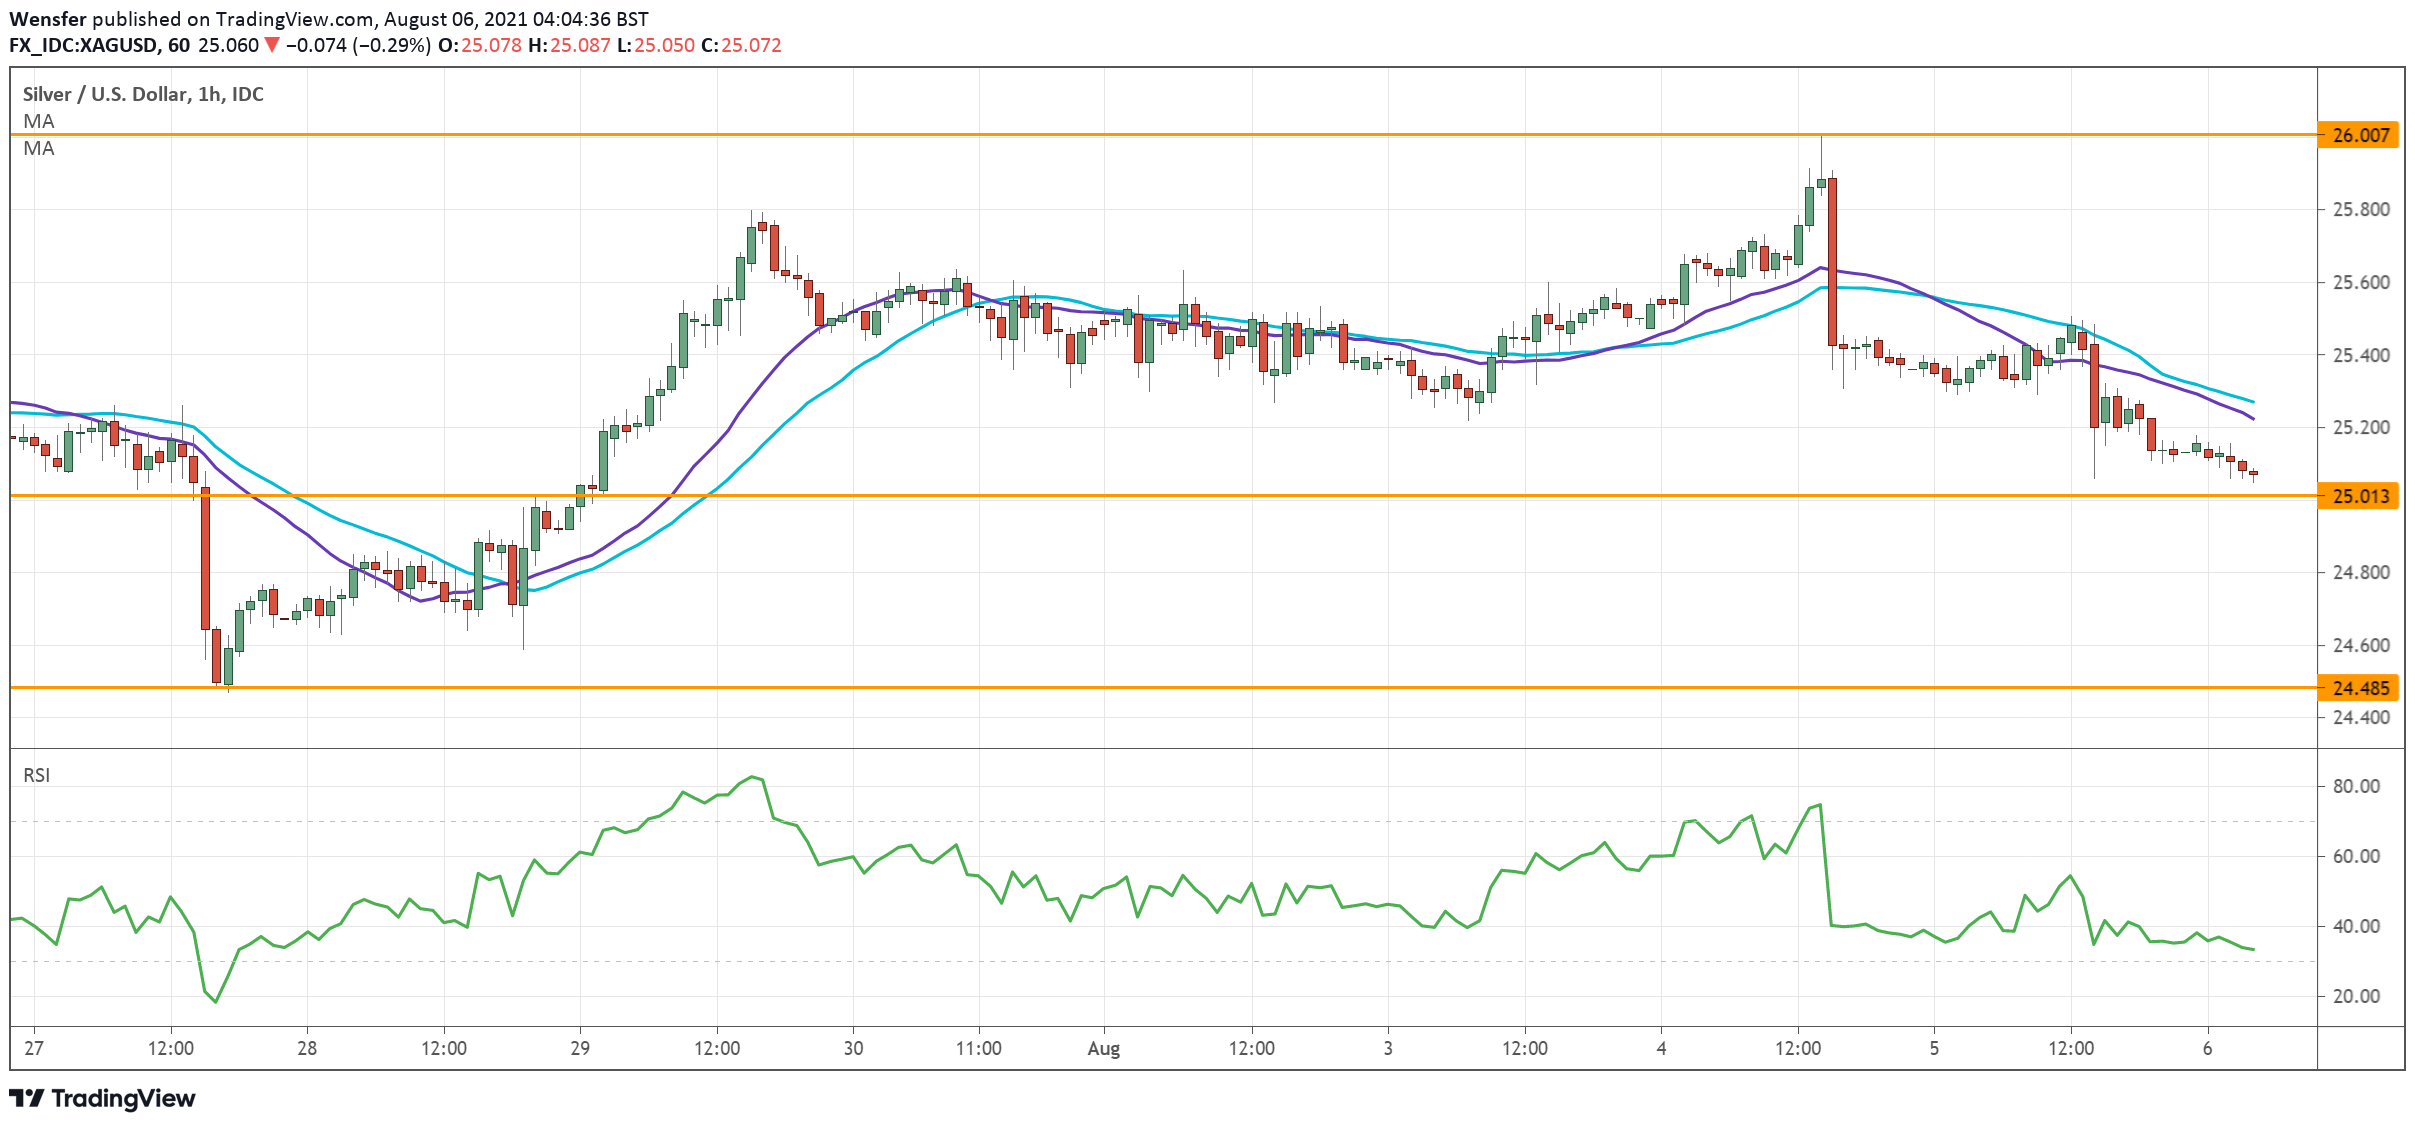Click the 11:00 time axis label
The width and height of the screenshot is (2415, 1127).
click(x=978, y=1048)
